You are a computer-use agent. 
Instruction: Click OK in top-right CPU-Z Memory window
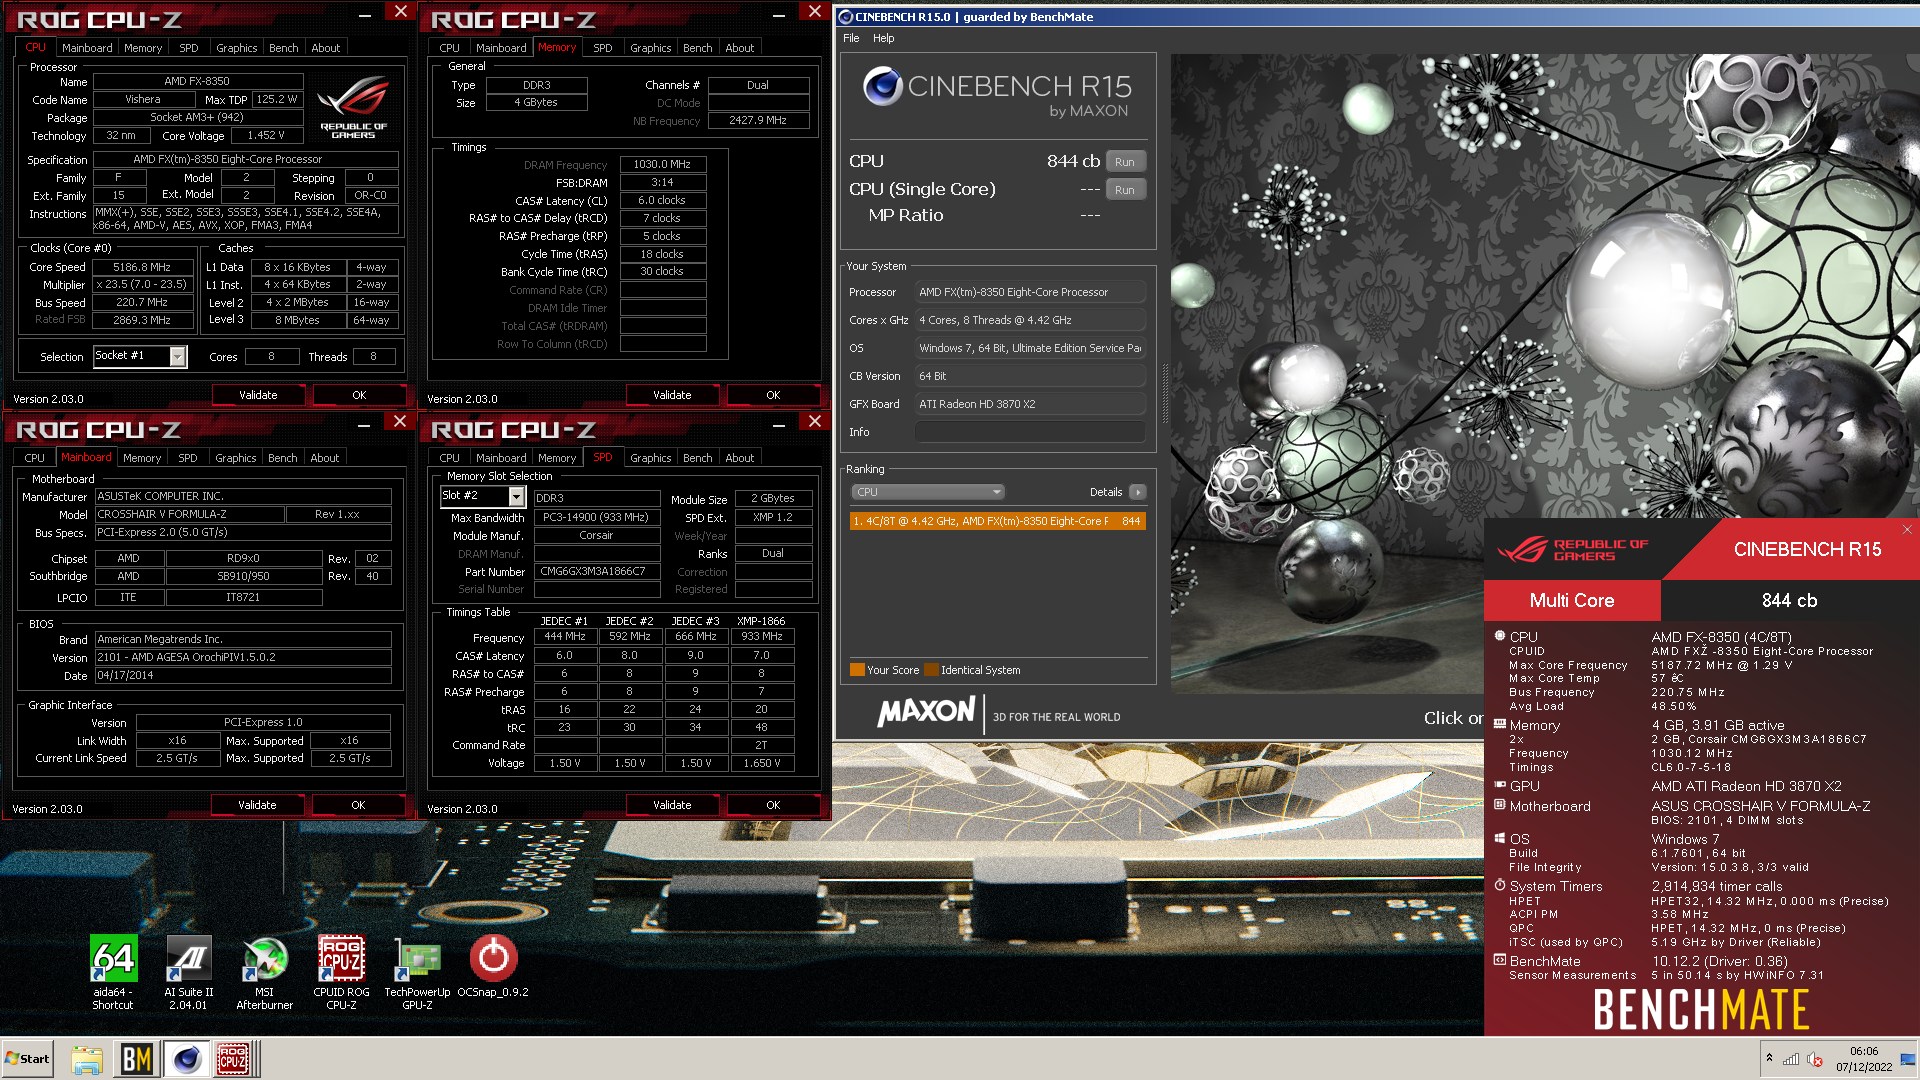pyautogui.click(x=773, y=395)
